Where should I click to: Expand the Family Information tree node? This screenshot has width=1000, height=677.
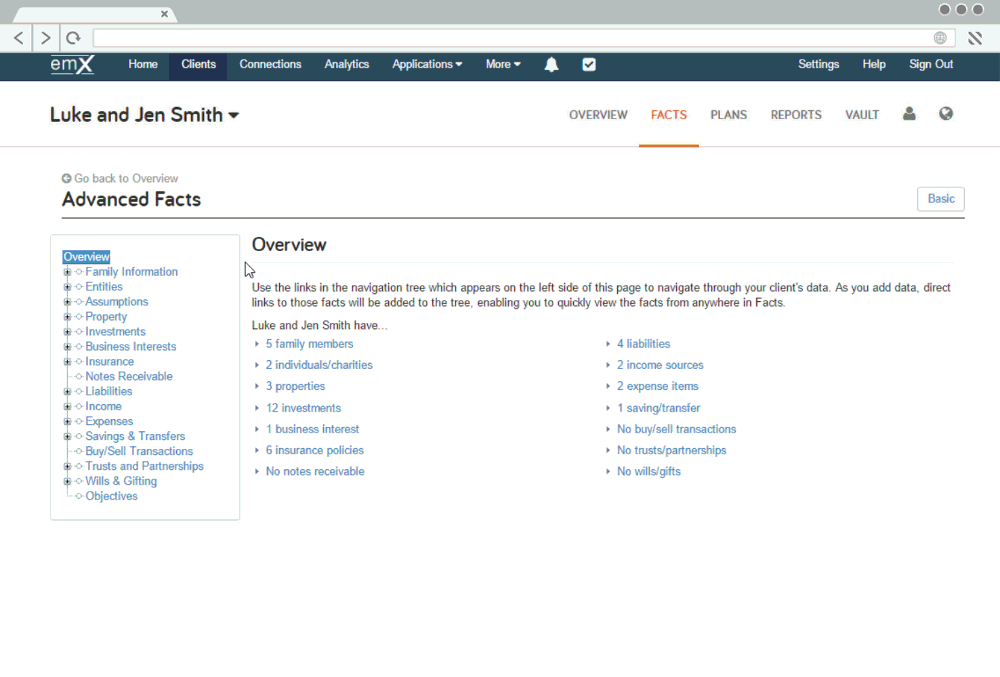[x=67, y=272]
